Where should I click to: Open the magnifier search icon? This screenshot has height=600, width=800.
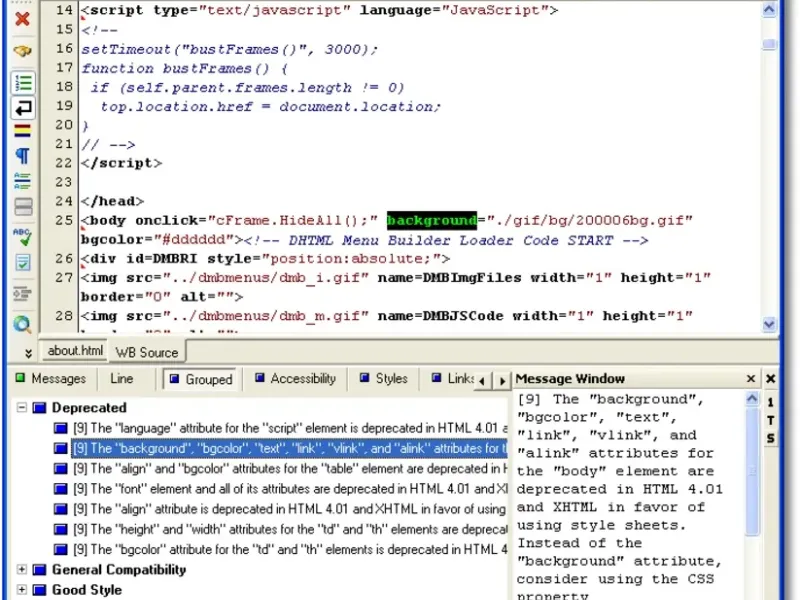(x=22, y=324)
